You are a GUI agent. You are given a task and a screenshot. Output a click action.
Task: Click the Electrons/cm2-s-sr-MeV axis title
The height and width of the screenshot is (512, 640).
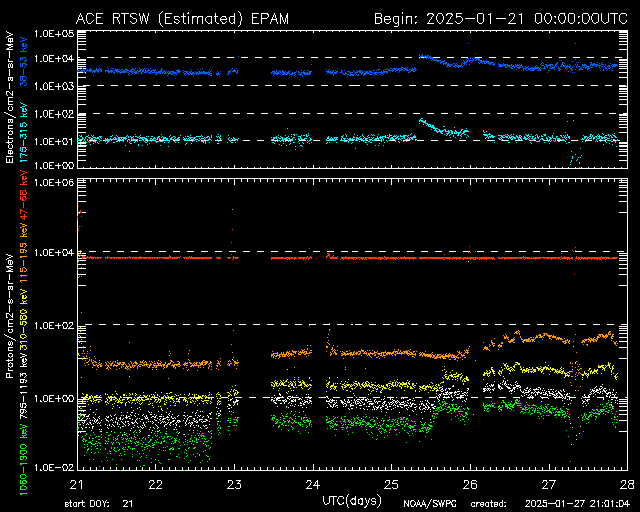[x=10, y=98]
